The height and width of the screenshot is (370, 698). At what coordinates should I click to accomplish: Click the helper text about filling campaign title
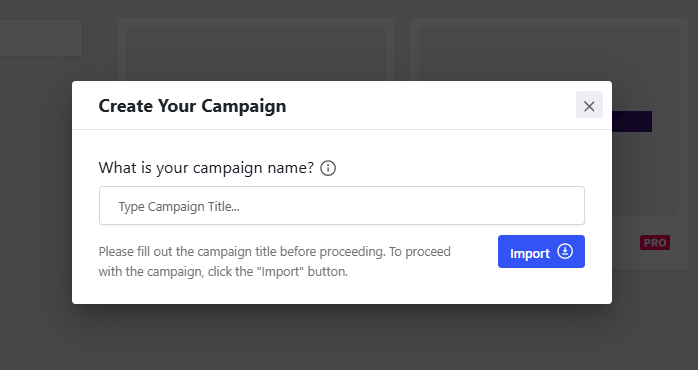[x=275, y=261]
